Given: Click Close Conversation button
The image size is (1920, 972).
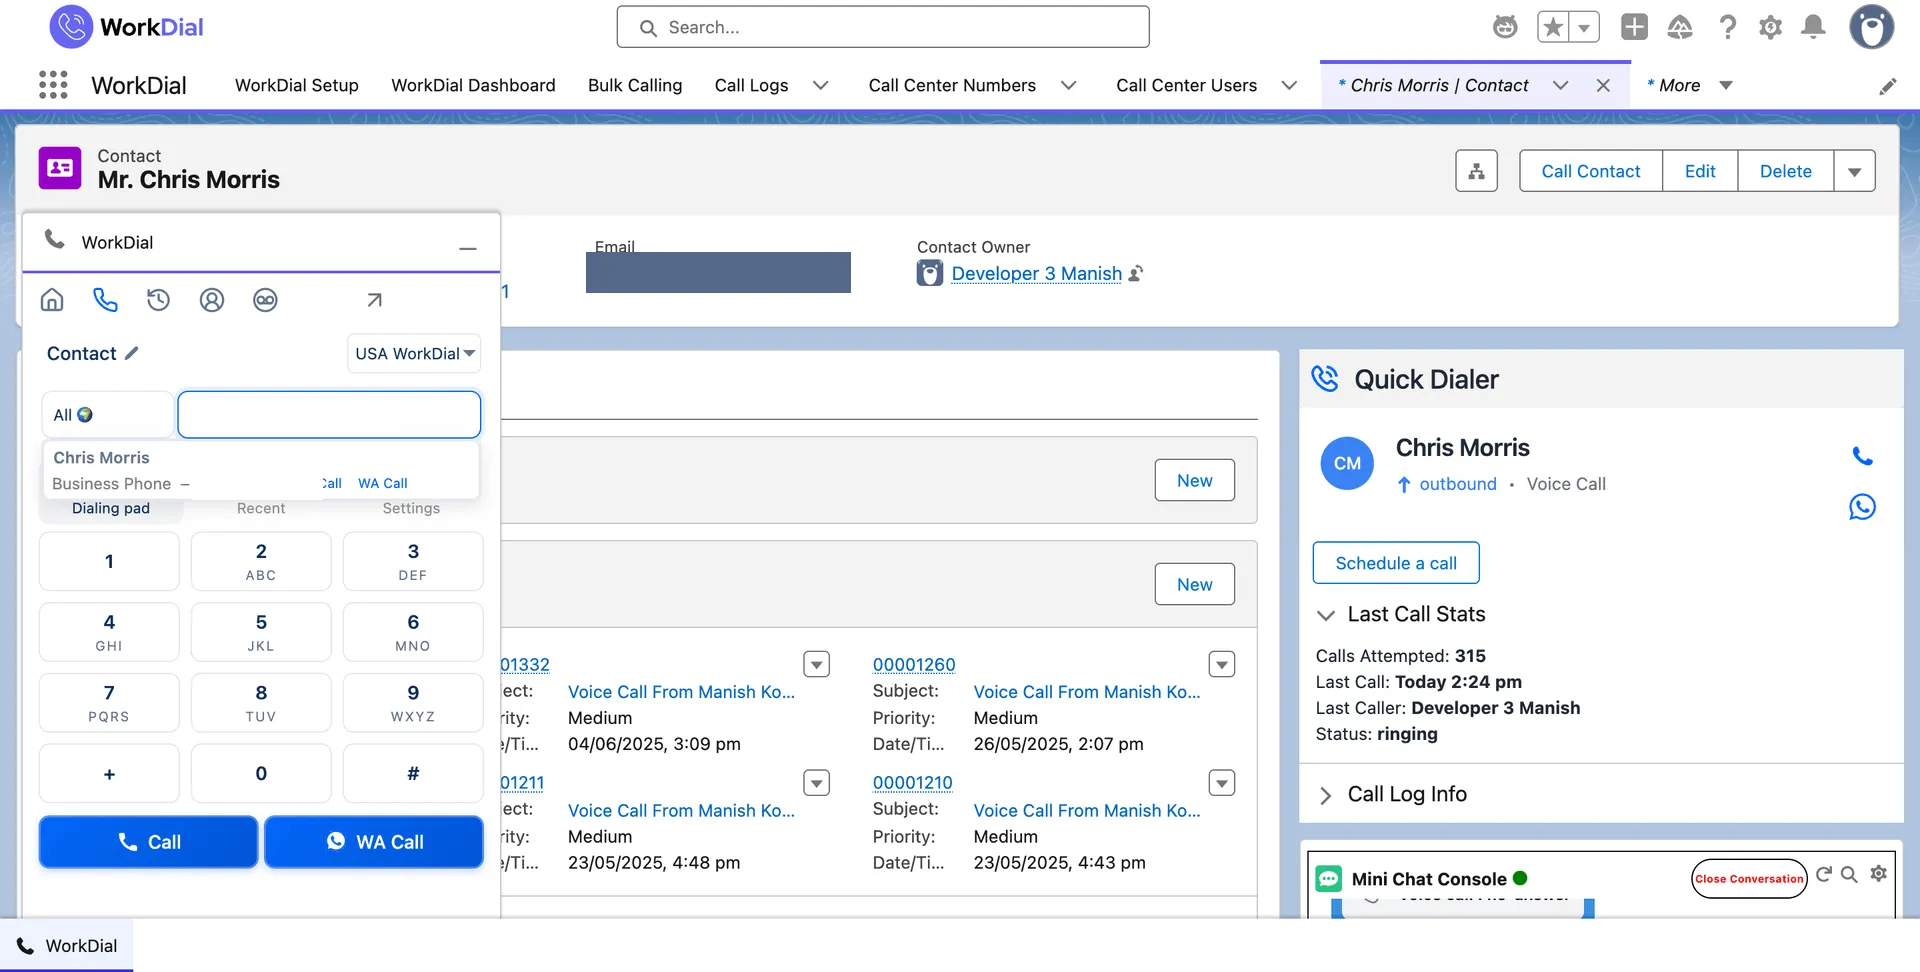Looking at the screenshot, I should point(1749,879).
